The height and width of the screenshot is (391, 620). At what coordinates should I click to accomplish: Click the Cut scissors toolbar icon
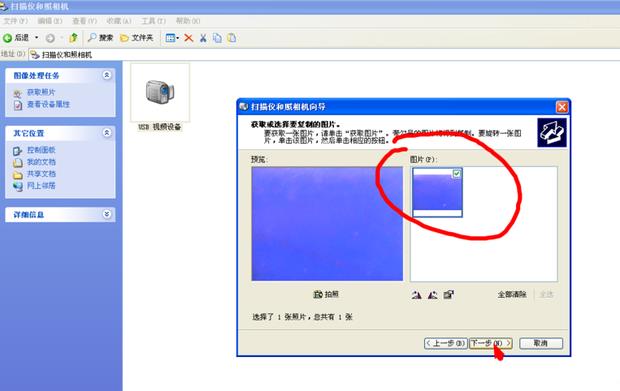pyautogui.click(x=203, y=38)
